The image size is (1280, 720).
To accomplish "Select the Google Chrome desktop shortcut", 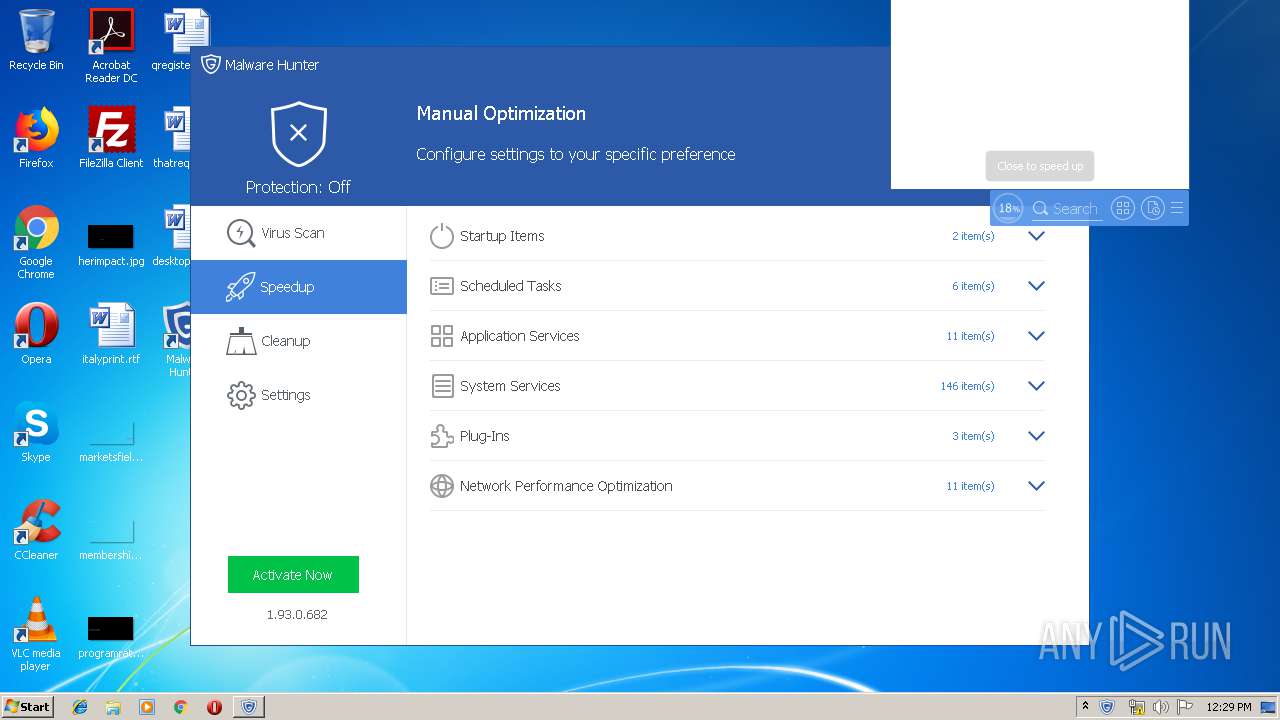I will coord(36,242).
